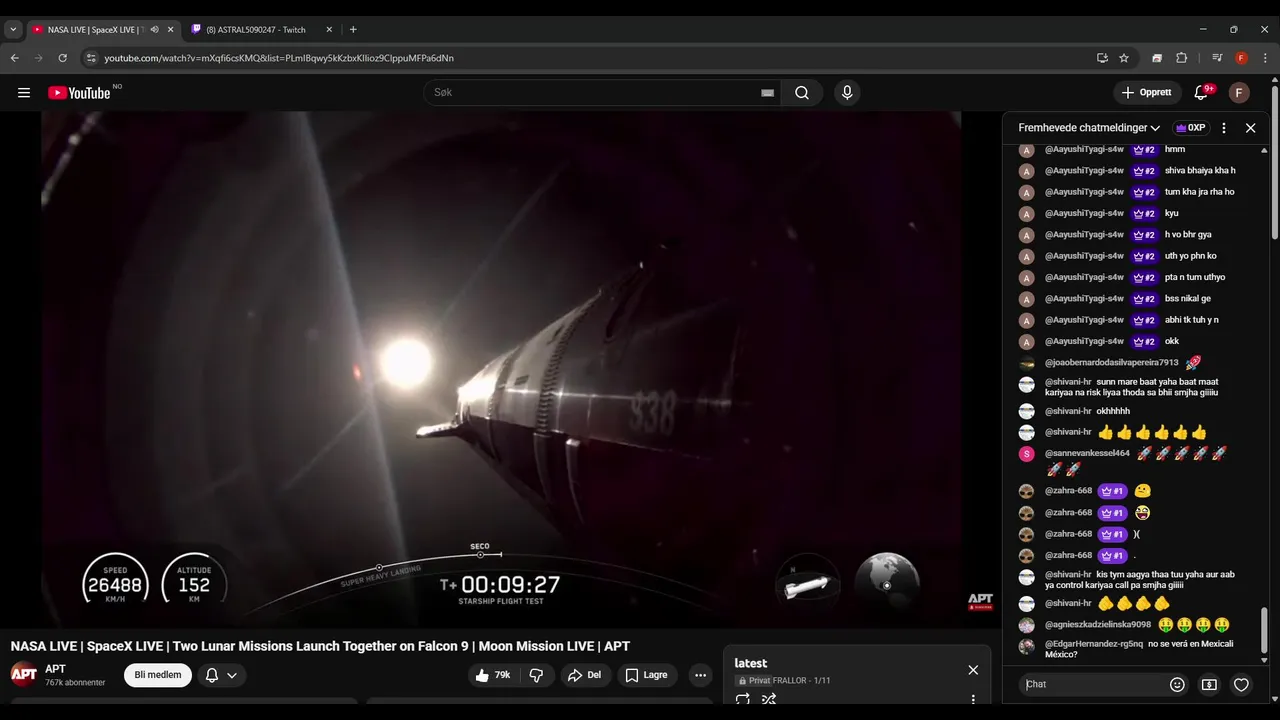Reload the page in Chrome
The height and width of the screenshot is (720, 1280).
[x=62, y=58]
